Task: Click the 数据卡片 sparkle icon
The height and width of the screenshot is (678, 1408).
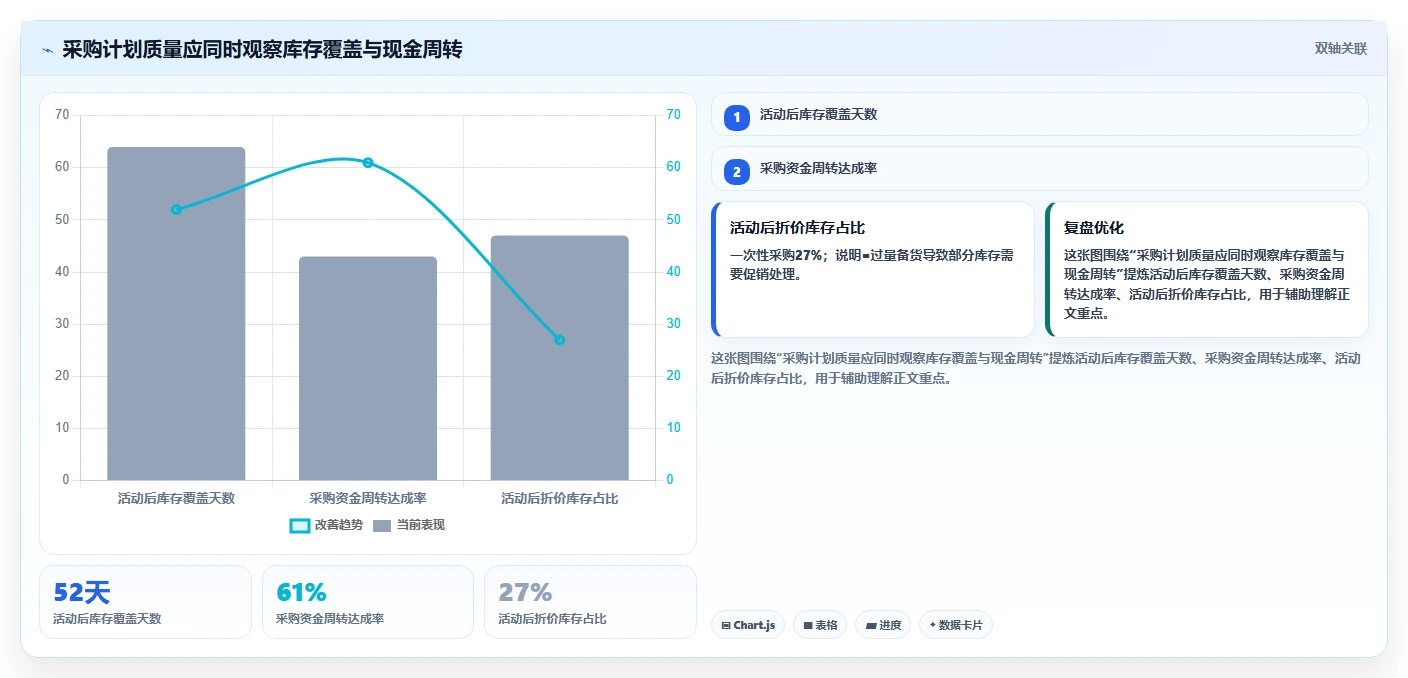Action: (x=933, y=625)
